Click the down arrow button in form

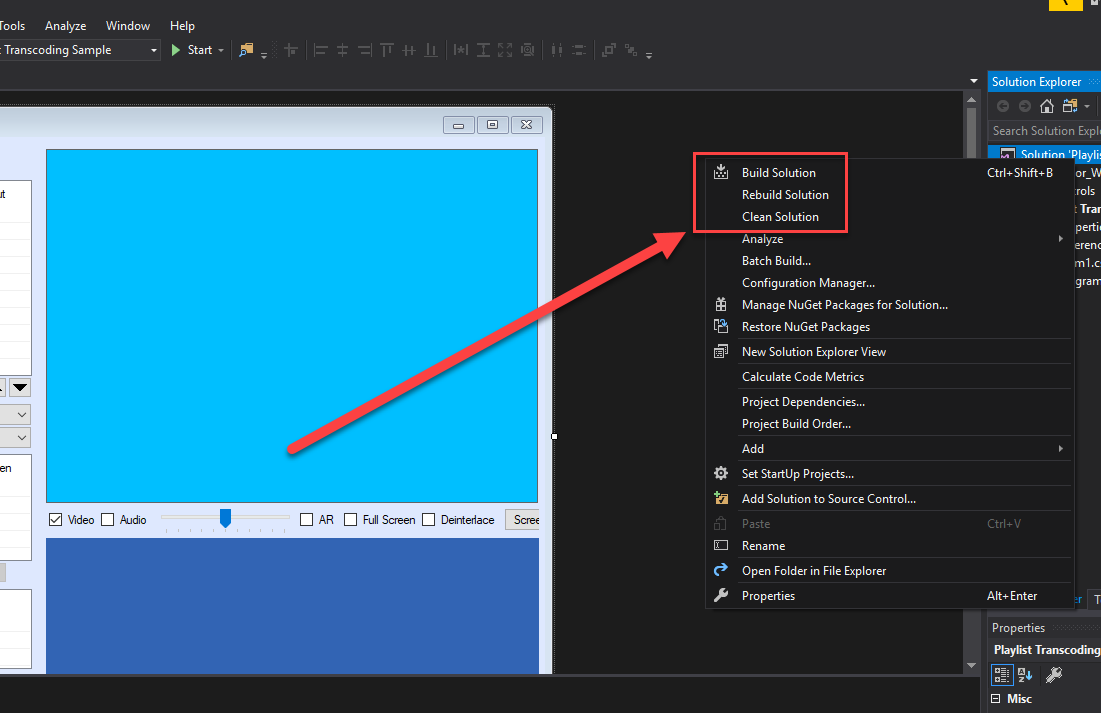point(20,387)
